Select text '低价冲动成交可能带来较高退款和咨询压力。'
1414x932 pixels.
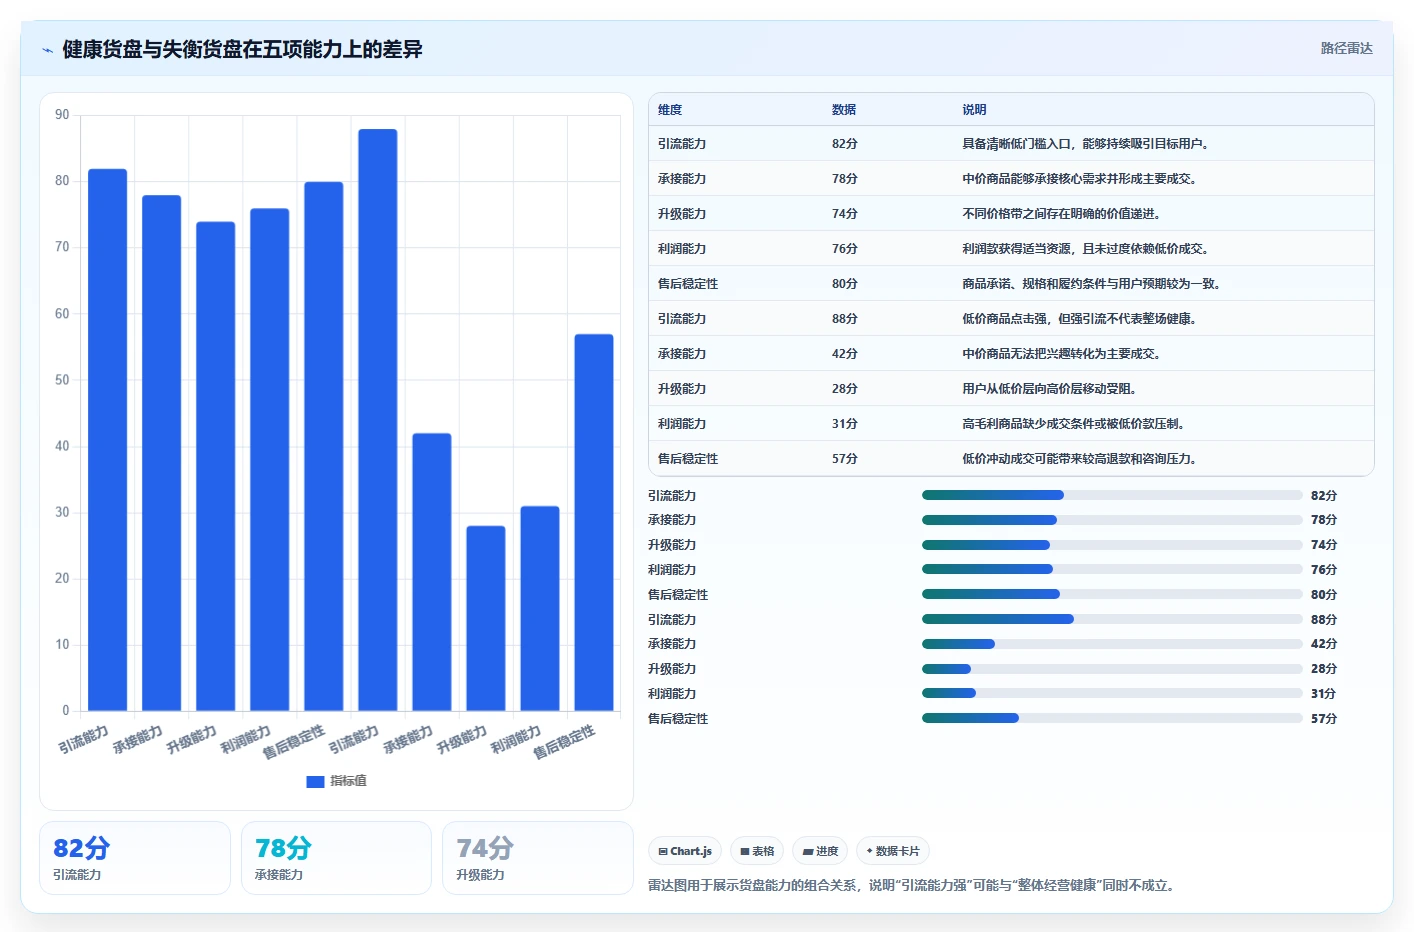(1080, 459)
